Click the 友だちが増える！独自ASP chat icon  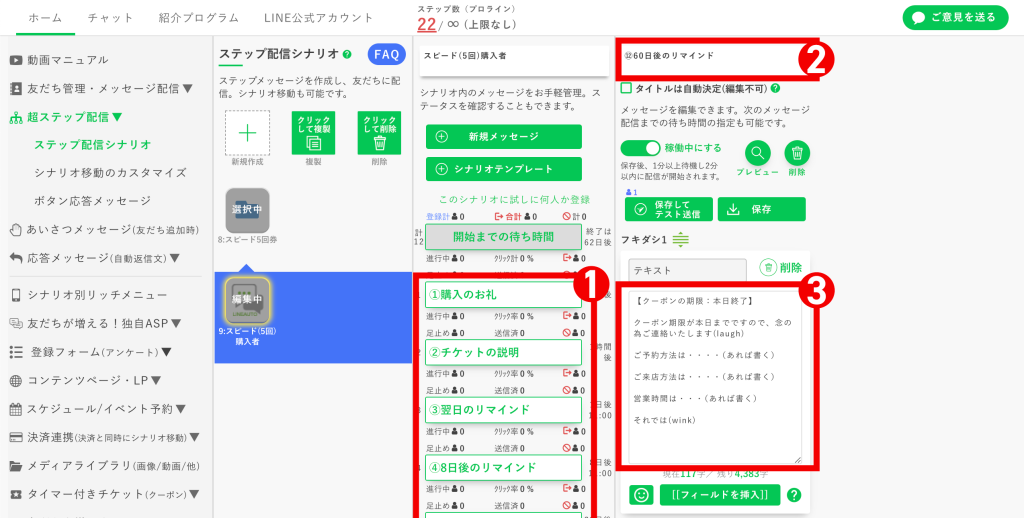[x=16, y=324]
